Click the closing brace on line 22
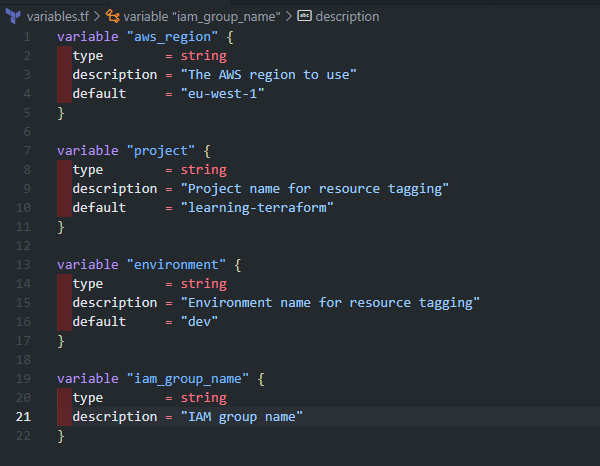Viewport: 600px width, 466px height. pyautogui.click(x=61, y=436)
